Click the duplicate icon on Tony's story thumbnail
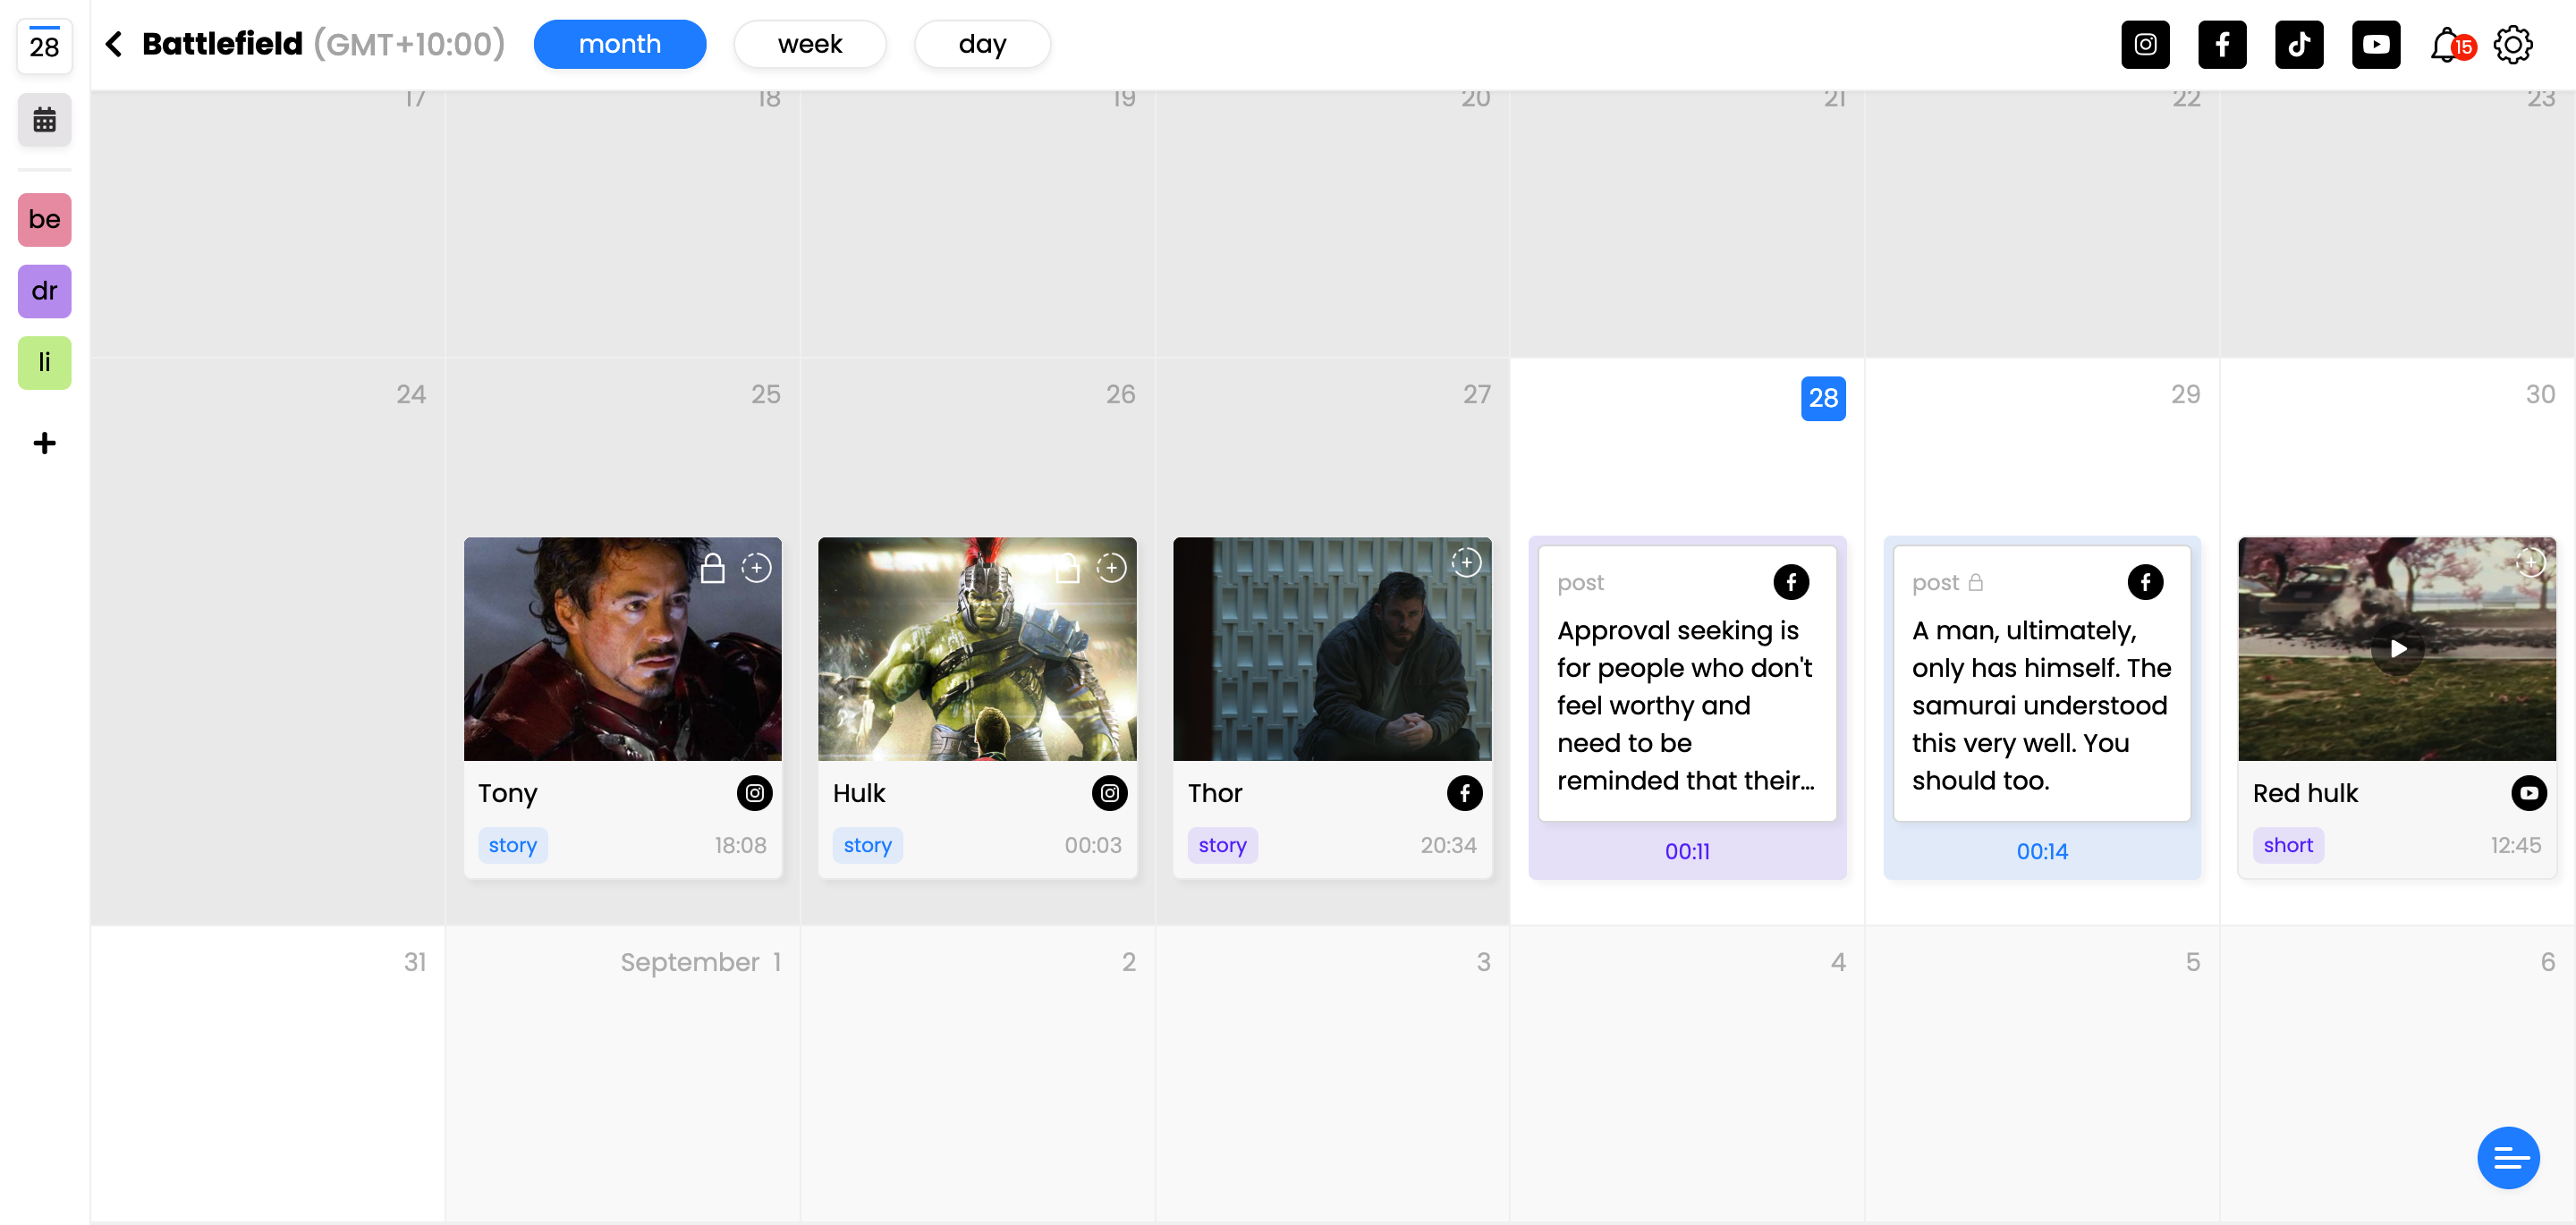 pos(756,567)
